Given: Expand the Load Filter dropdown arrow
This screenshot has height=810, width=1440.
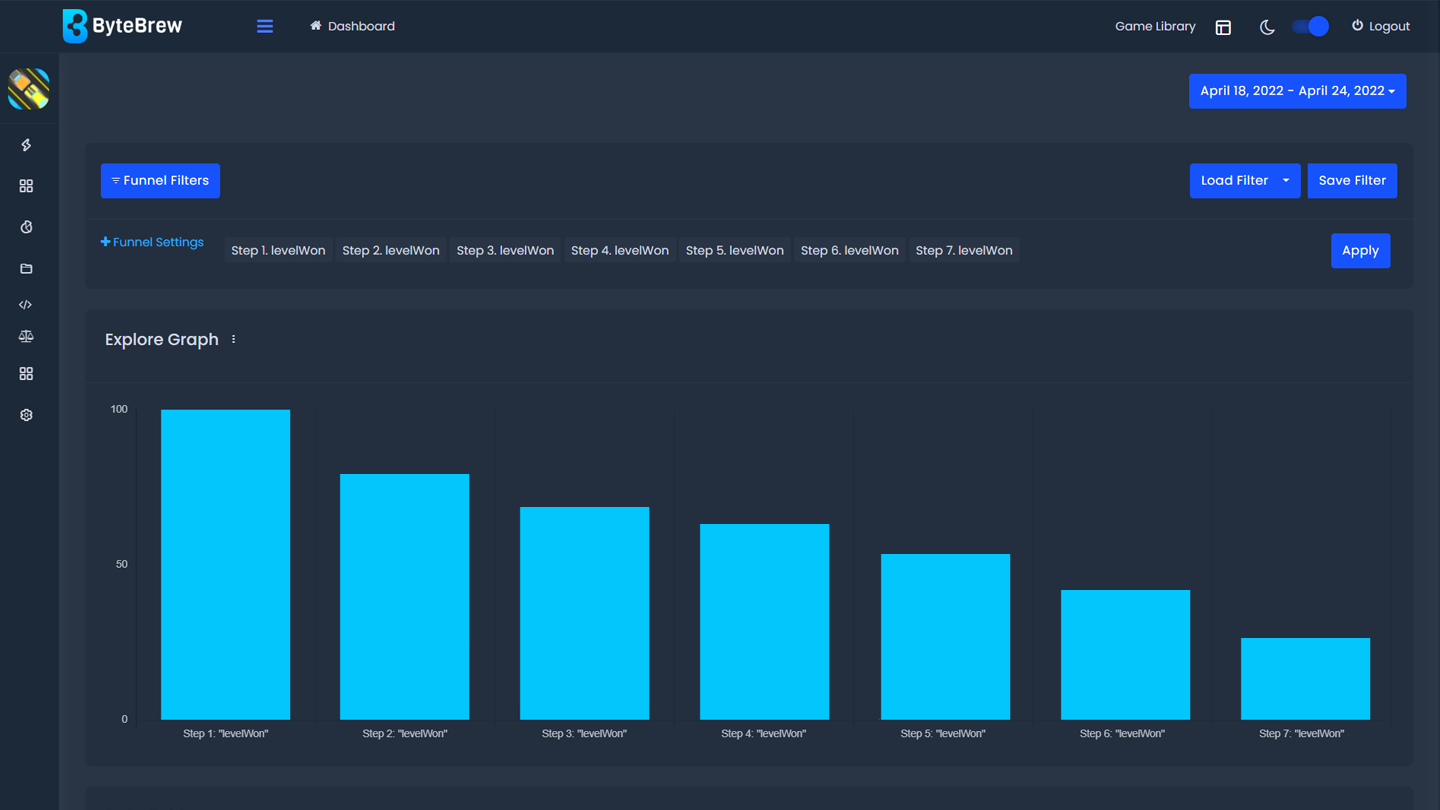Looking at the screenshot, I should [1287, 181].
